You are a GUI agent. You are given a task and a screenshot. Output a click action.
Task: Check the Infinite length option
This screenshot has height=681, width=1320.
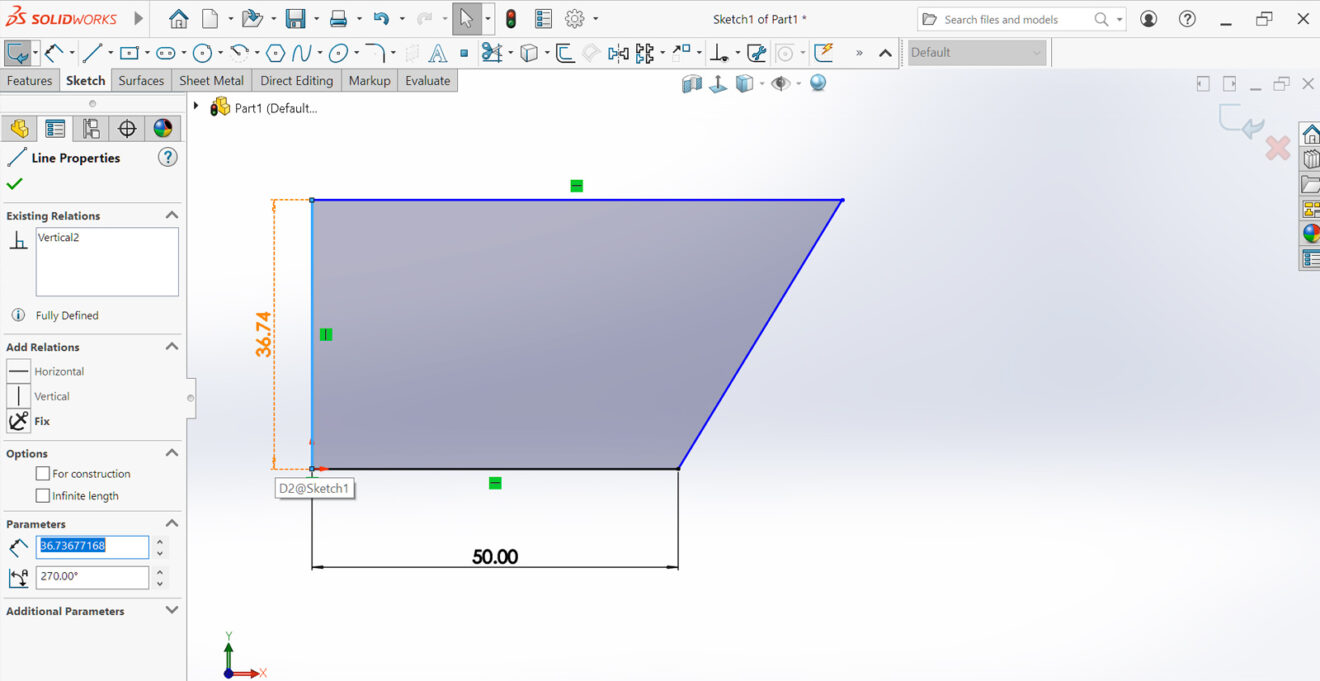pos(42,496)
